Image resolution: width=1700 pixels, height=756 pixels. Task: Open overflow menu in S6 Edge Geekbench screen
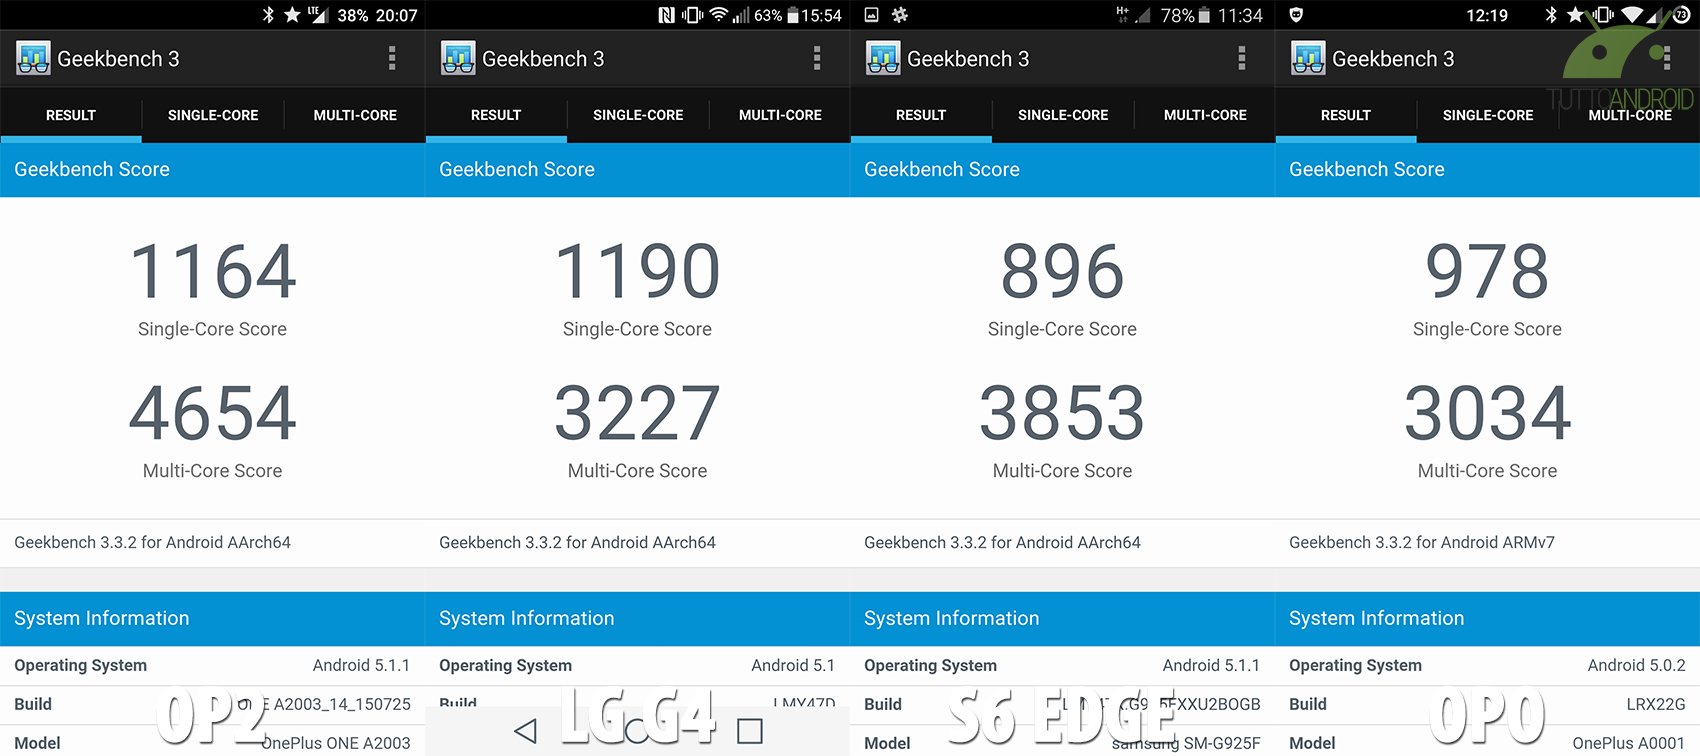click(1242, 58)
